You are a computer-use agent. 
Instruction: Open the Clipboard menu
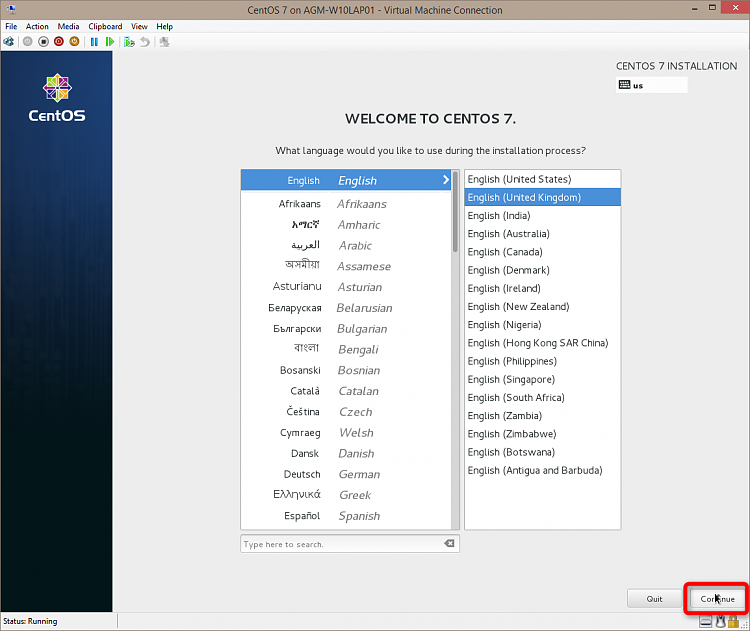(x=105, y=26)
